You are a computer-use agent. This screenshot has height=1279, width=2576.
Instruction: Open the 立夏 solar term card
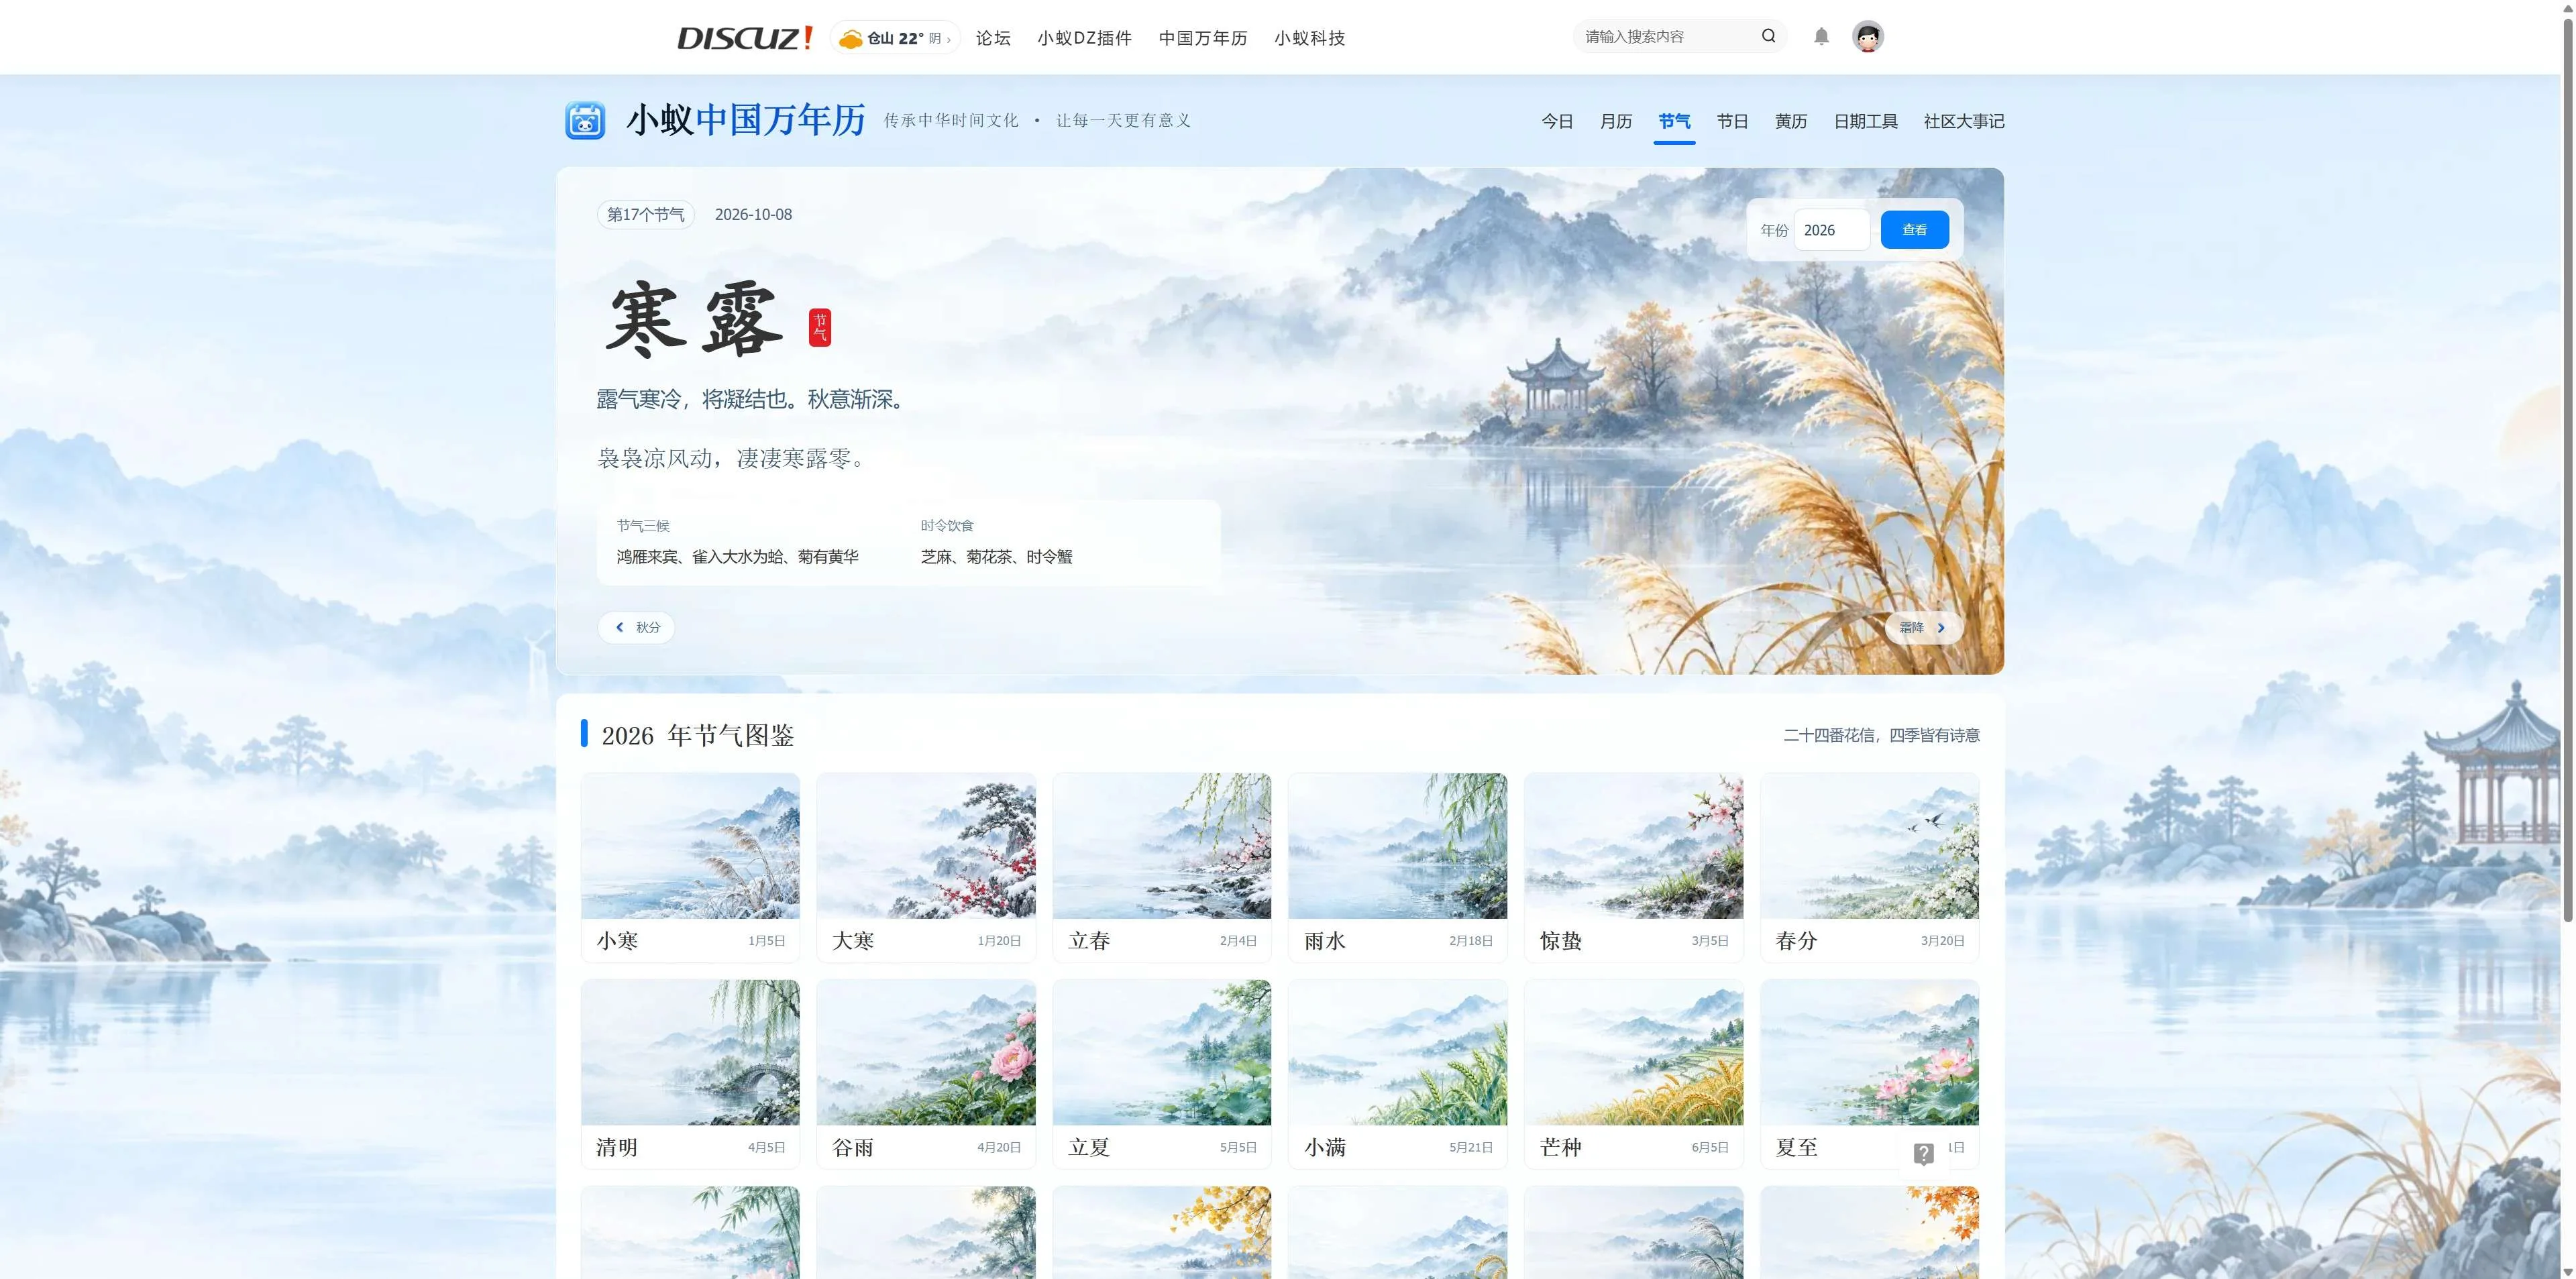pos(1162,1074)
